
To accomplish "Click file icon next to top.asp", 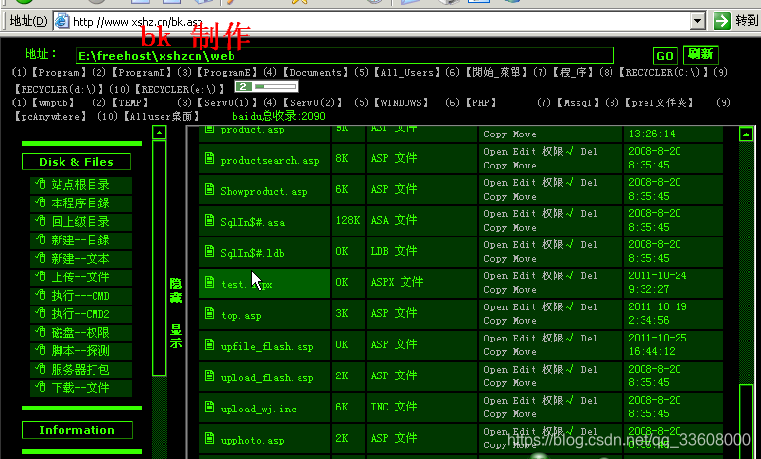I will click(209, 313).
